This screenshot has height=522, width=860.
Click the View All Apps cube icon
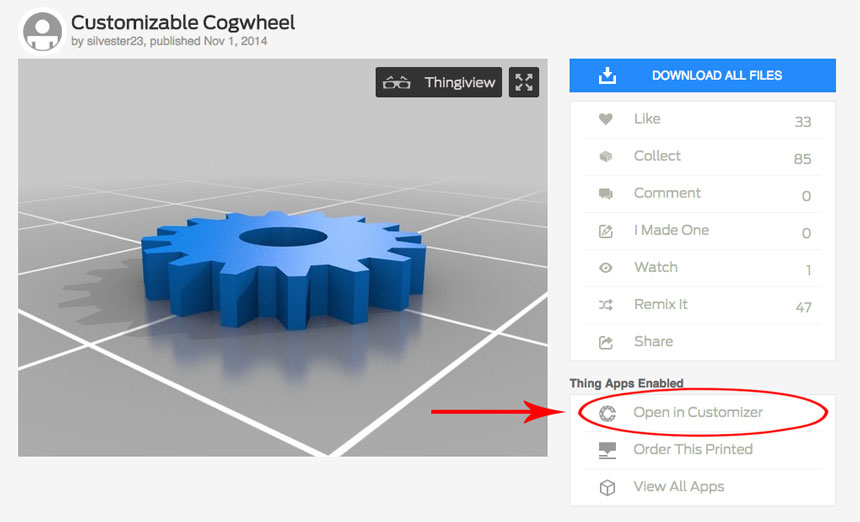pyautogui.click(x=606, y=487)
